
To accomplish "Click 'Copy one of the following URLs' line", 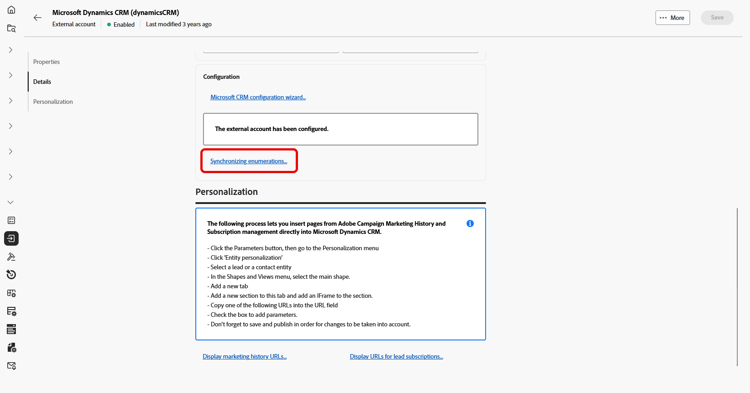I will [273, 305].
